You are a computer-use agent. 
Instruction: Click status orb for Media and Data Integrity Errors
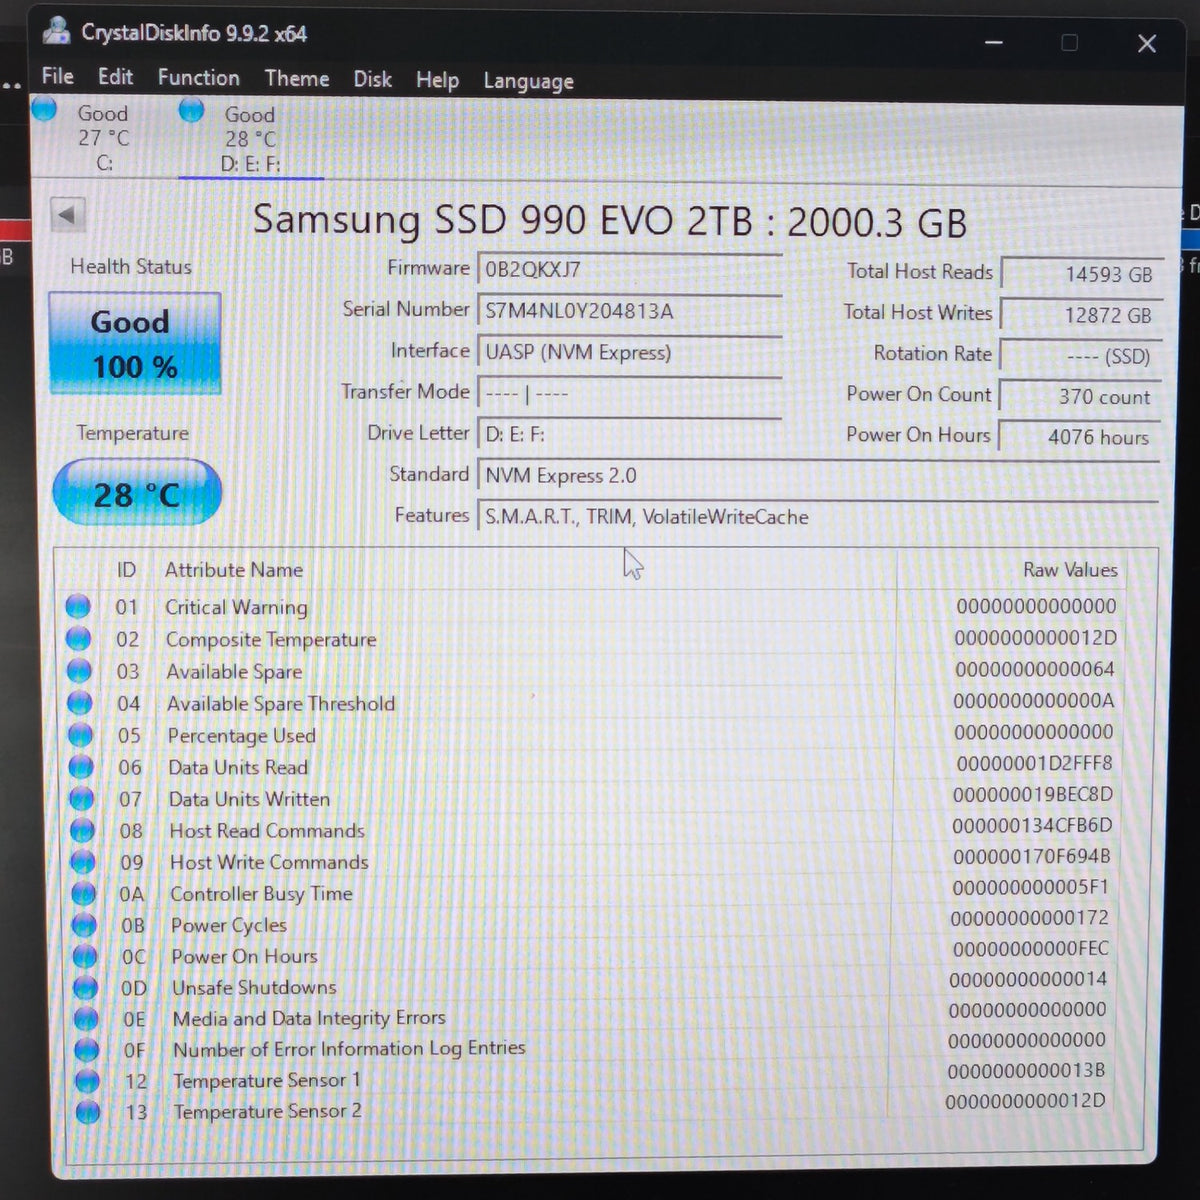pyautogui.click(x=87, y=1018)
